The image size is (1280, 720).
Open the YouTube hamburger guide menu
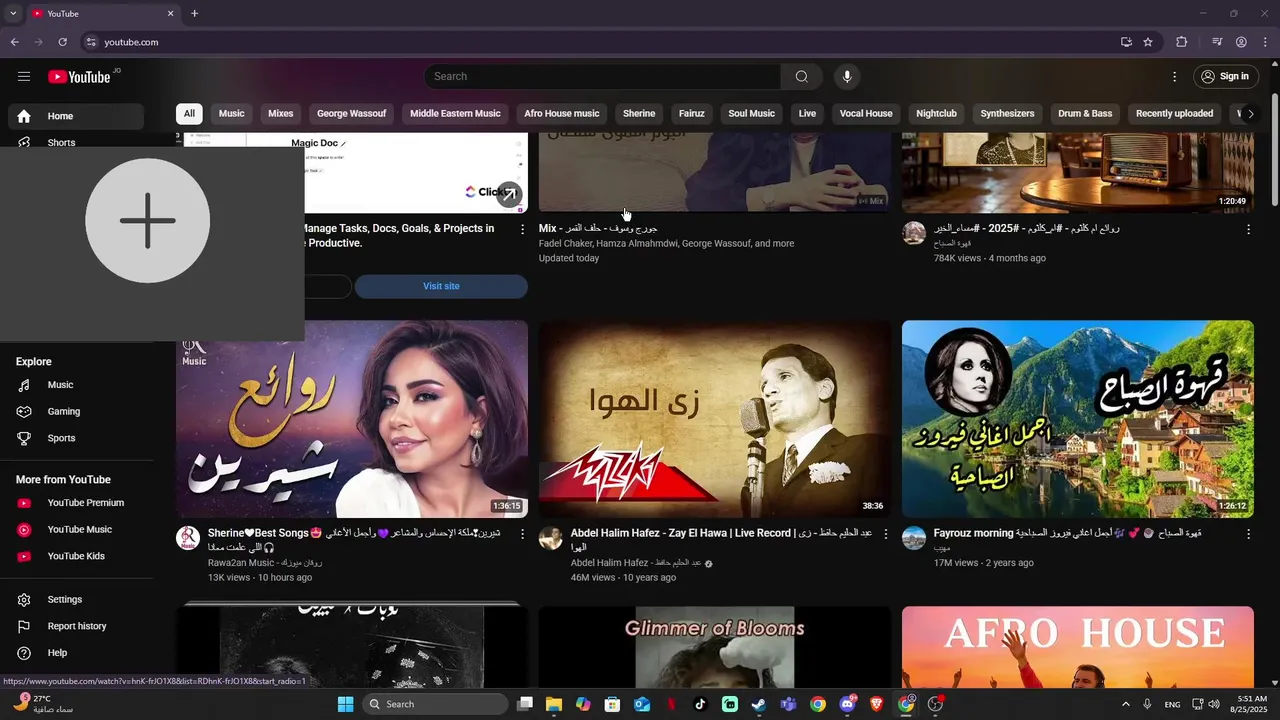tap(24, 77)
